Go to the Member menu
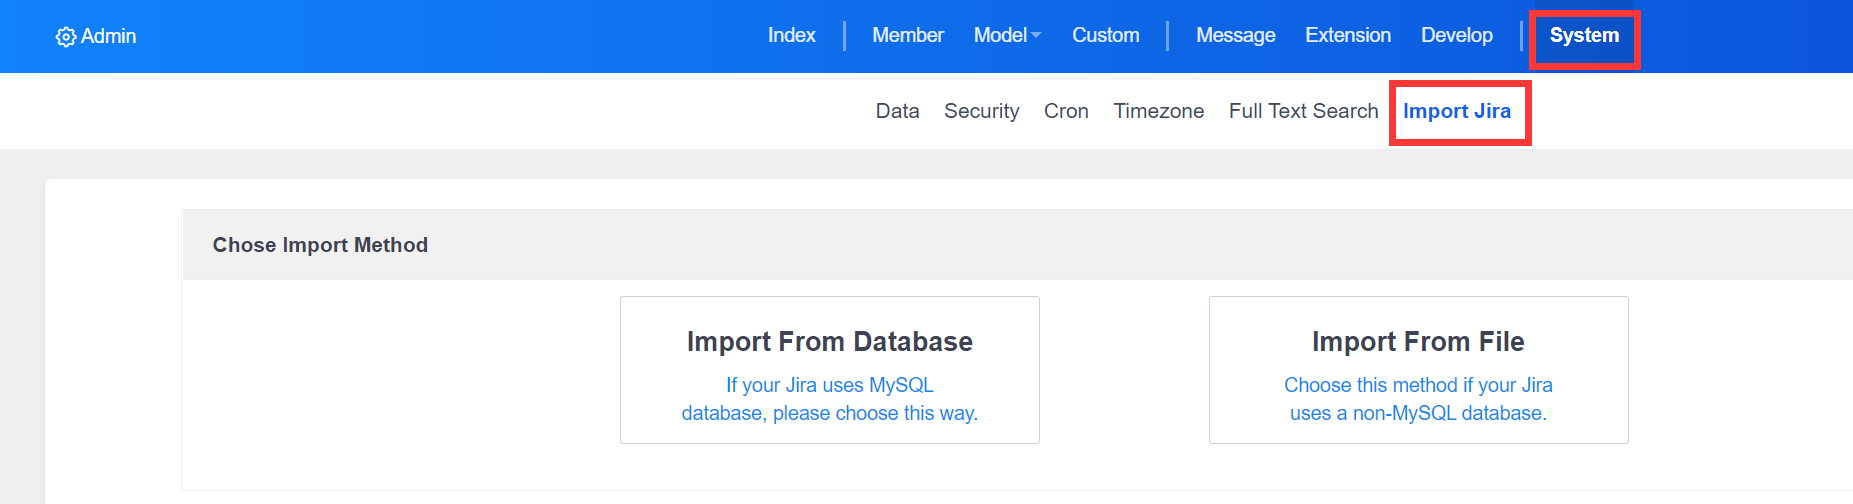The image size is (1853, 504). 907,35
